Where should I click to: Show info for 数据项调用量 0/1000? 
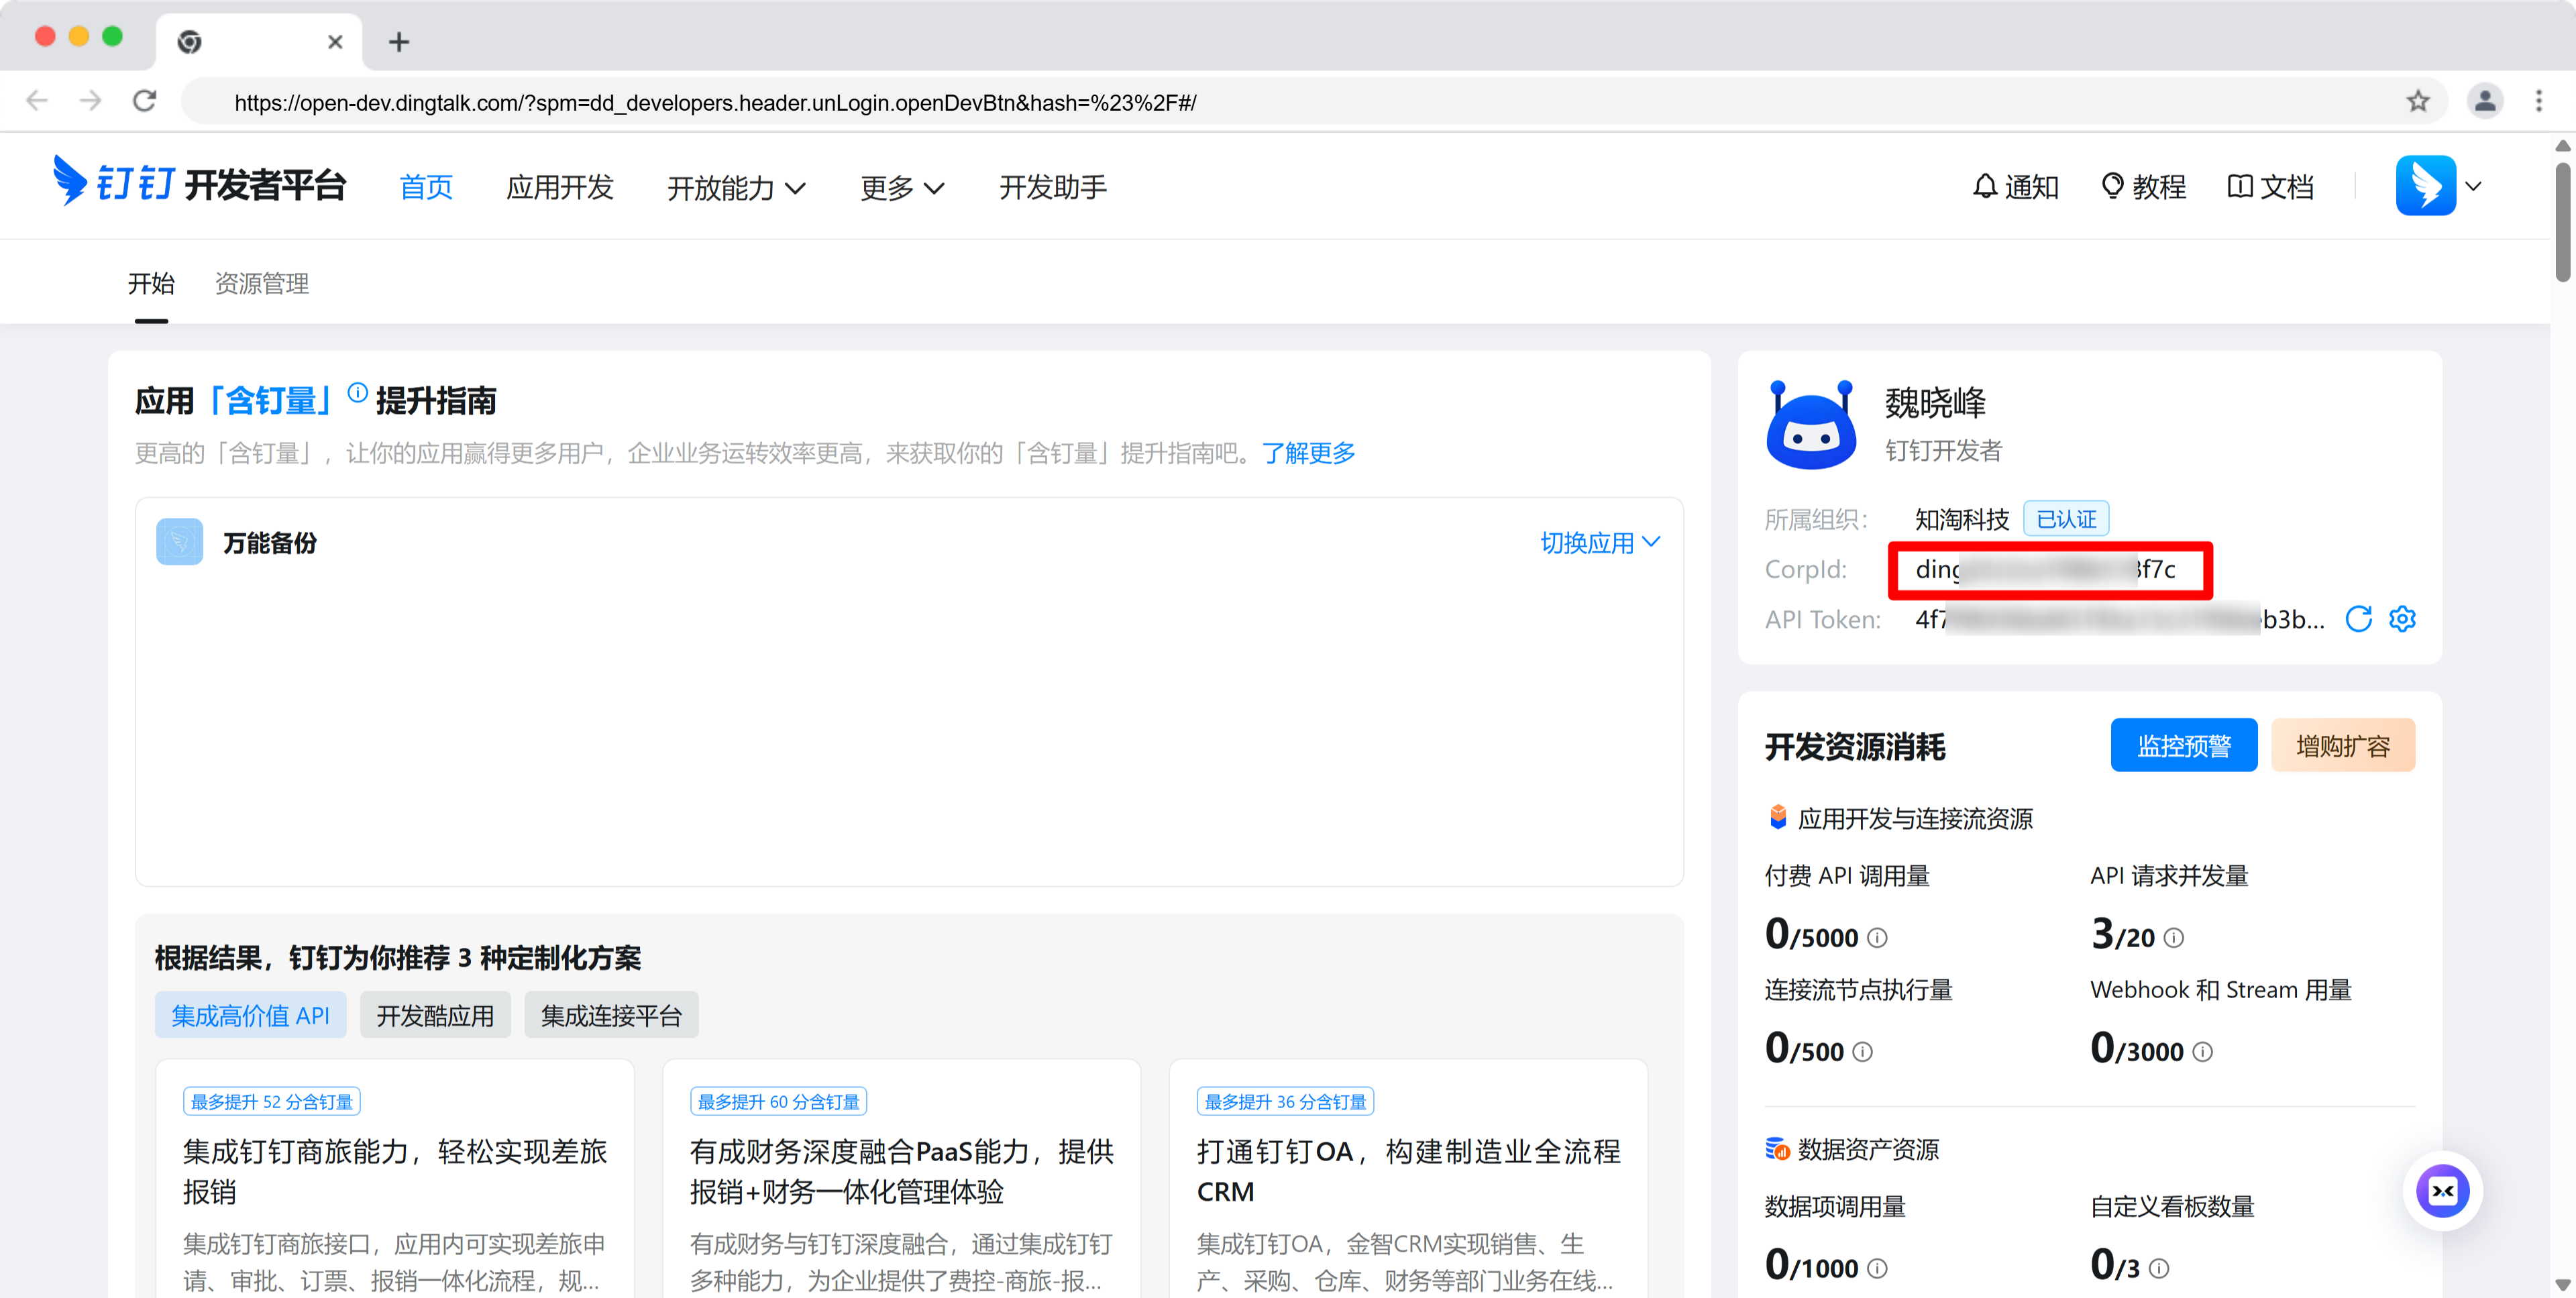point(1877,1268)
